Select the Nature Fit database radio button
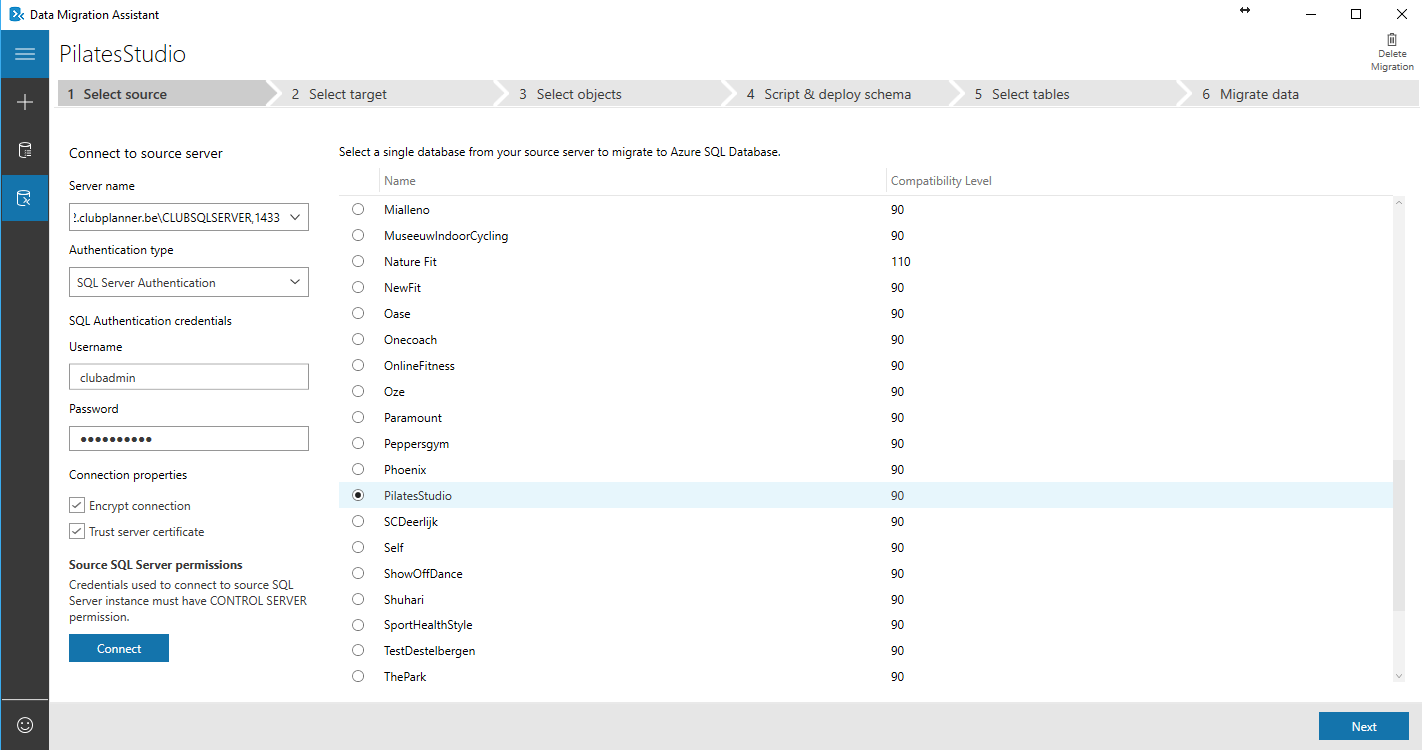 358,262
